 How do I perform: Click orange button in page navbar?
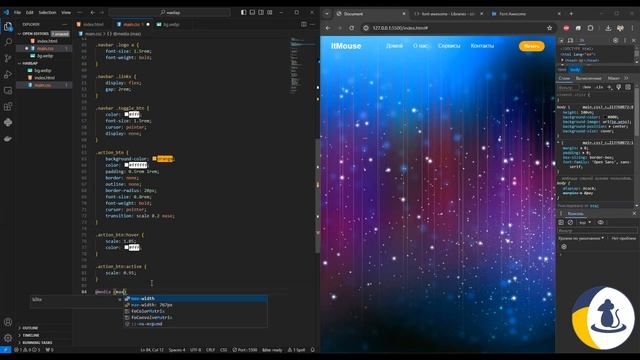click(531, 46)
